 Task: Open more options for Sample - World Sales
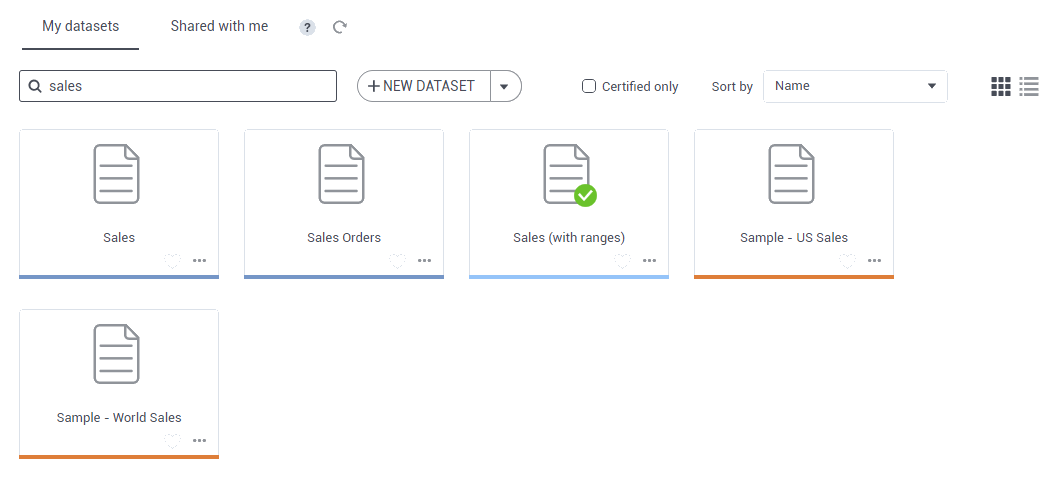200,440
